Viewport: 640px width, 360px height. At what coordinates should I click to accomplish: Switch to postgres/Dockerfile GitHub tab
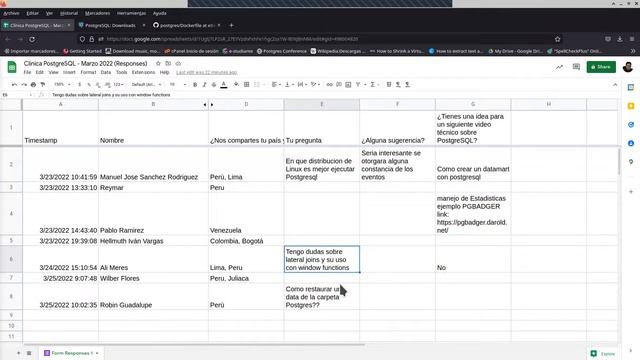point(186,25)
